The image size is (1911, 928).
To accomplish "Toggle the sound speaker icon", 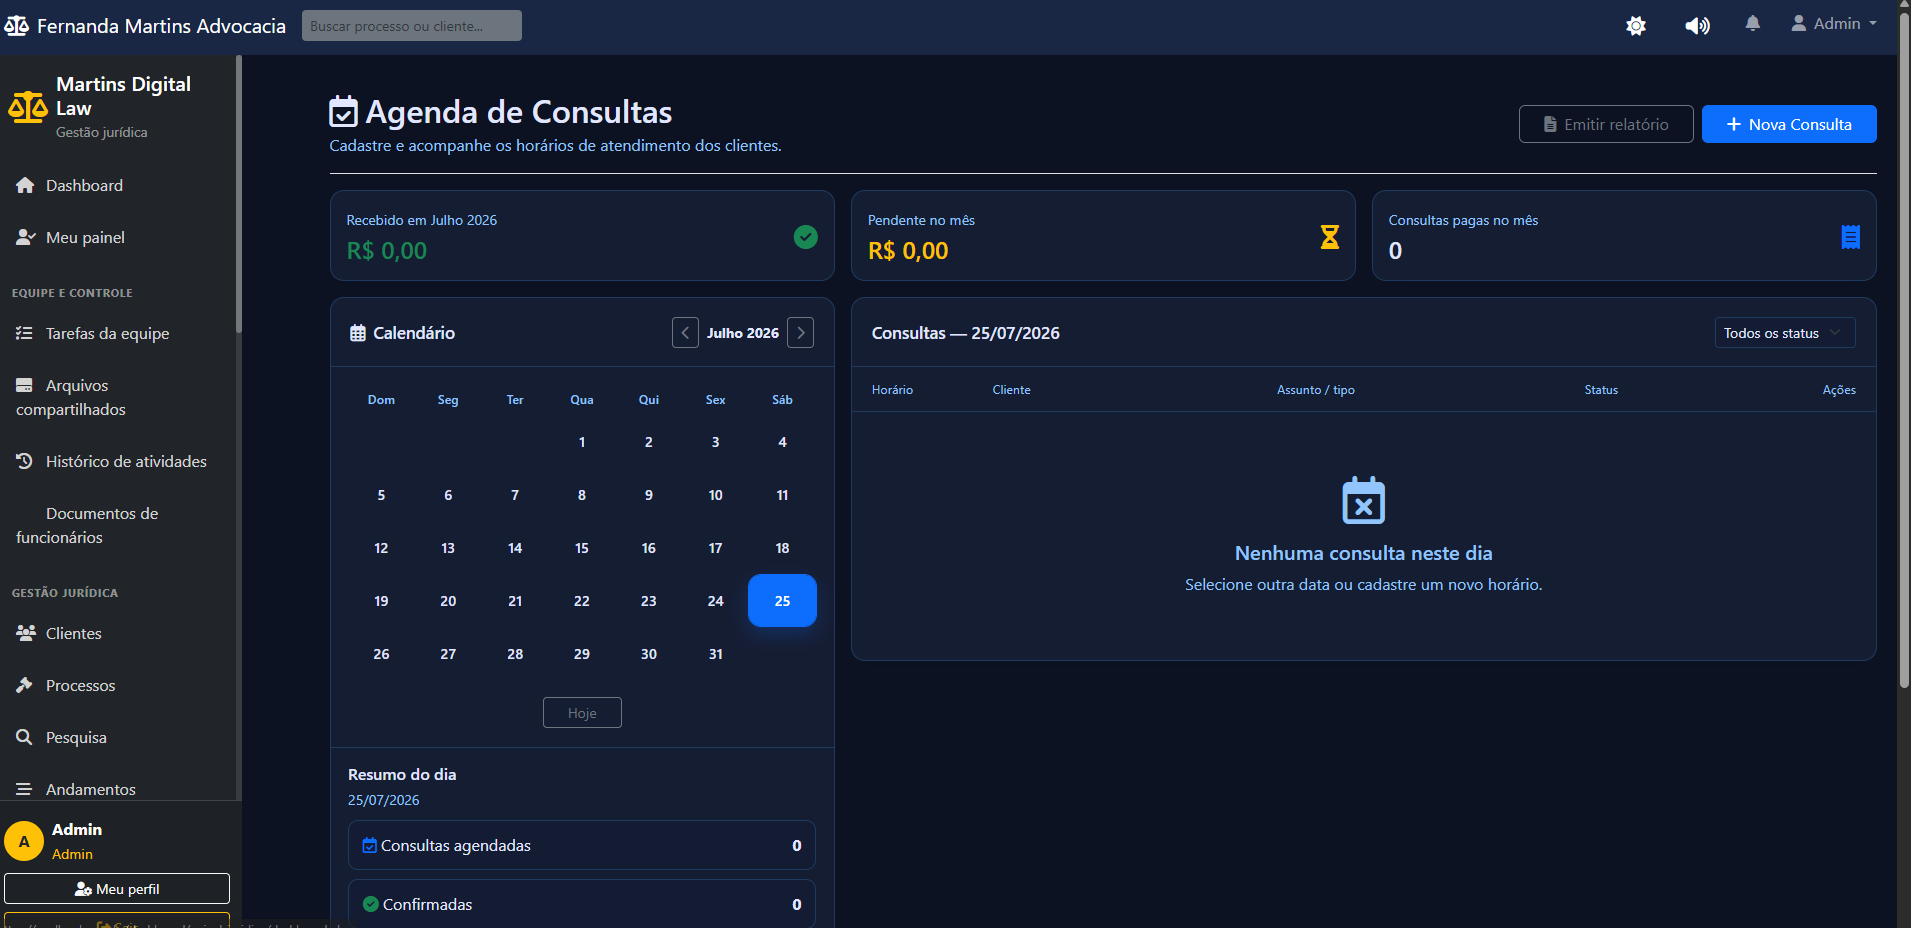I will (x=1697, y=26).
